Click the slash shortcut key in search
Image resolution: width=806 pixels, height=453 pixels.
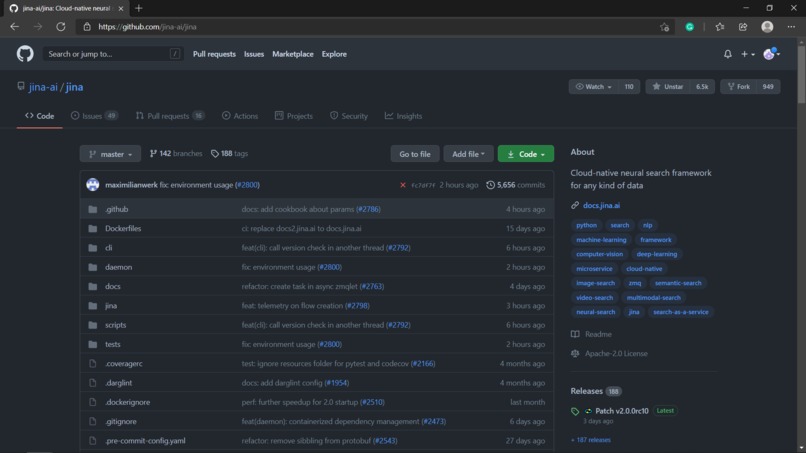click(x=175, y=53)
